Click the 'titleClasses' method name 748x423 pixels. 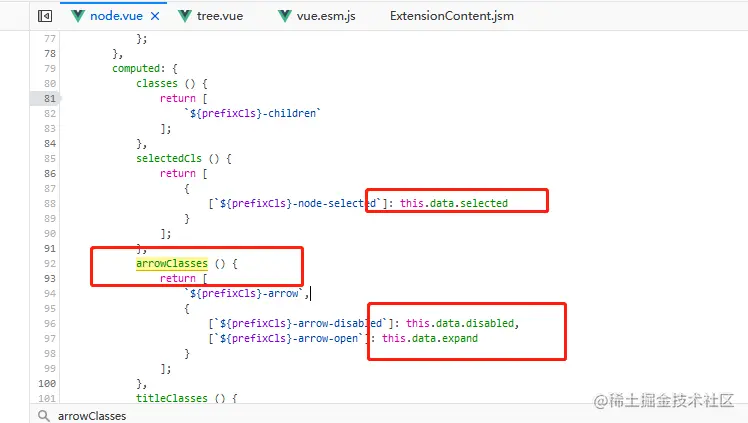click(172, 398)
